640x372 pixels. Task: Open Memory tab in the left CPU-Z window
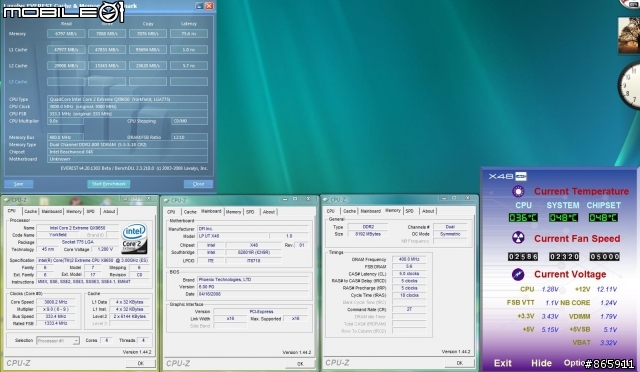tap(74, 211)
